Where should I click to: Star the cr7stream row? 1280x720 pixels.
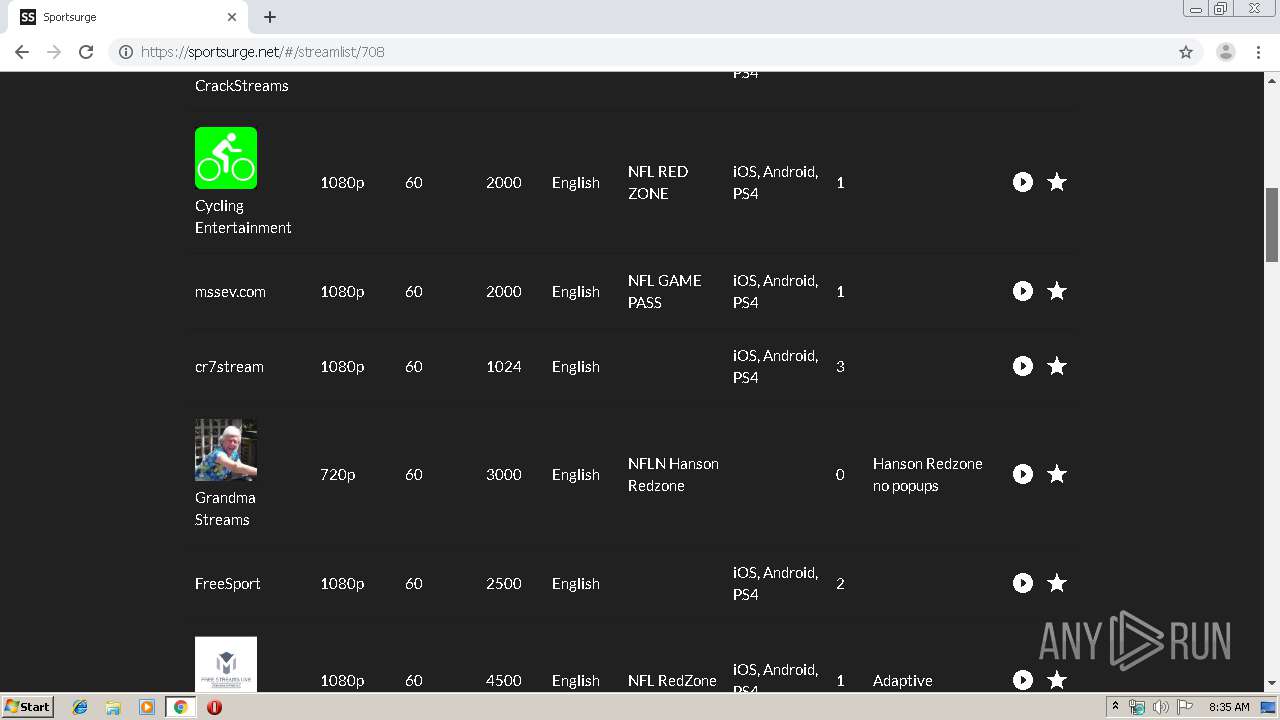click(1057, 366)
